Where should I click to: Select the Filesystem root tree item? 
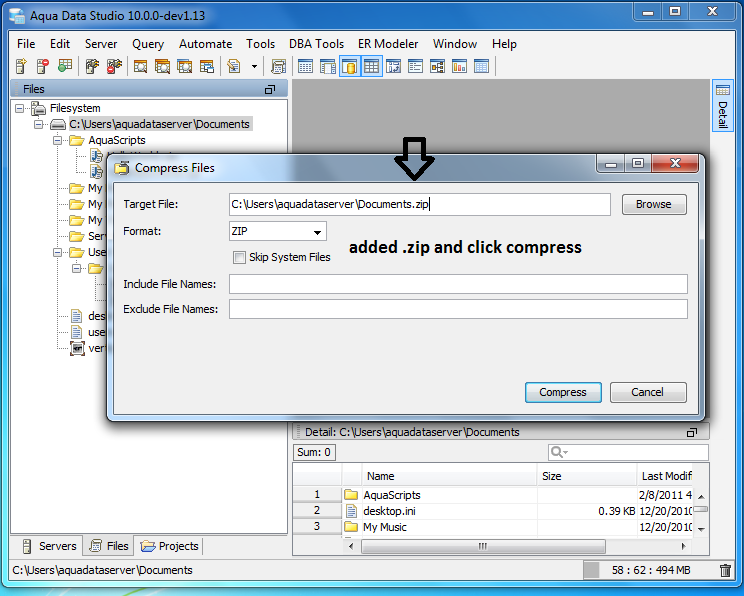(x=75, y=108)
